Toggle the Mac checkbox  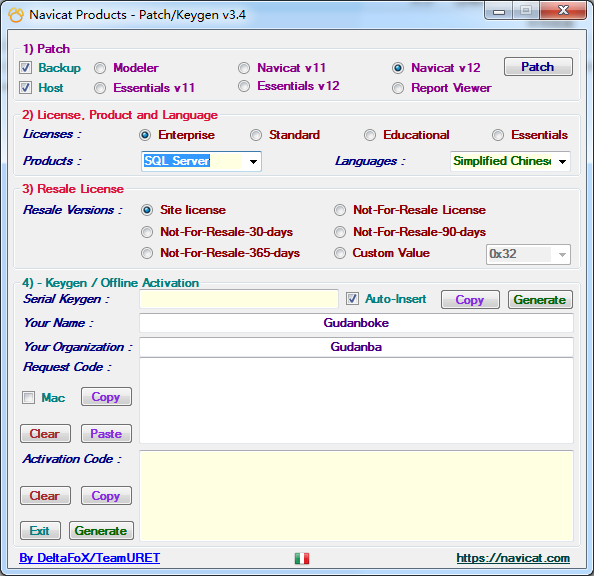click(x=28, y=398)
